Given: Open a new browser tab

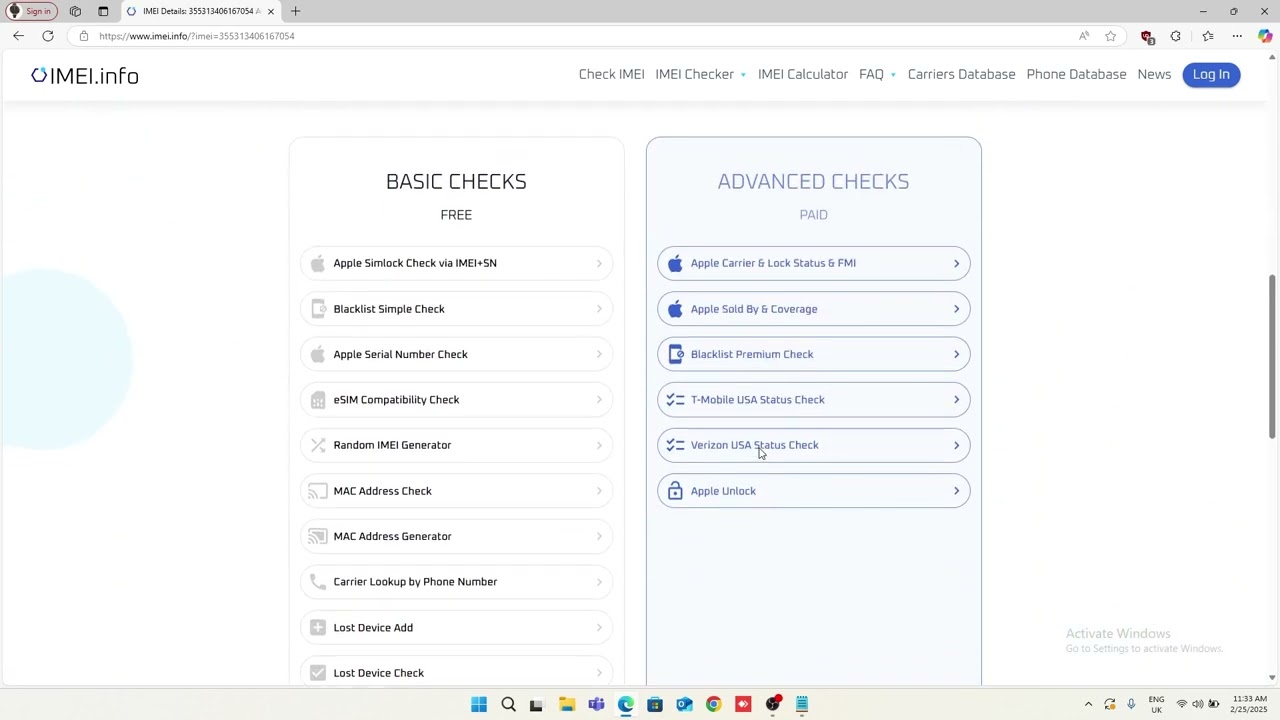Looking at the screenshot, I should [x=295, y=11].
